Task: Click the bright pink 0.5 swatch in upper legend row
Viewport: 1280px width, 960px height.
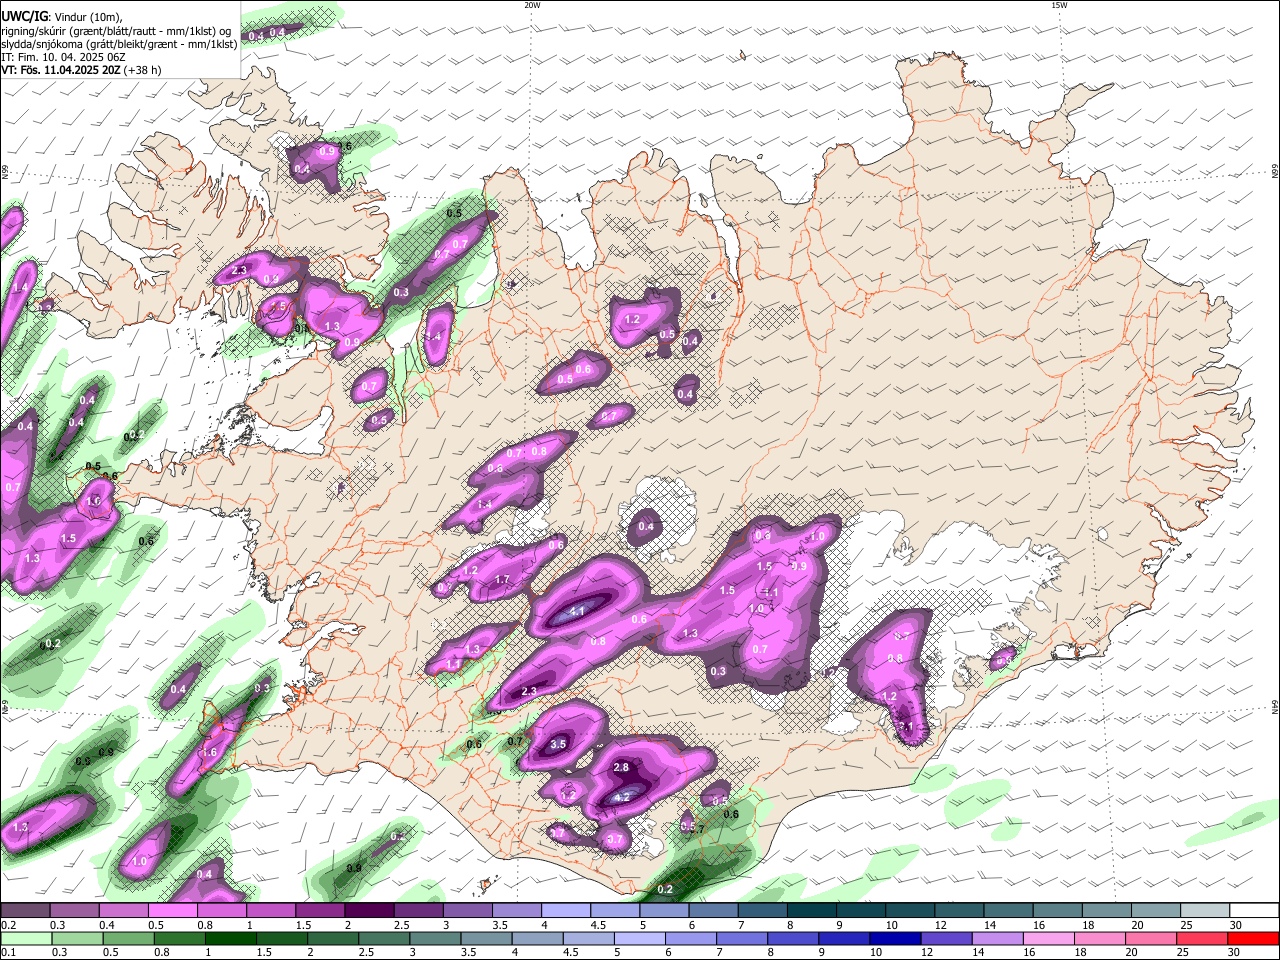Action: tap(172, 910)
